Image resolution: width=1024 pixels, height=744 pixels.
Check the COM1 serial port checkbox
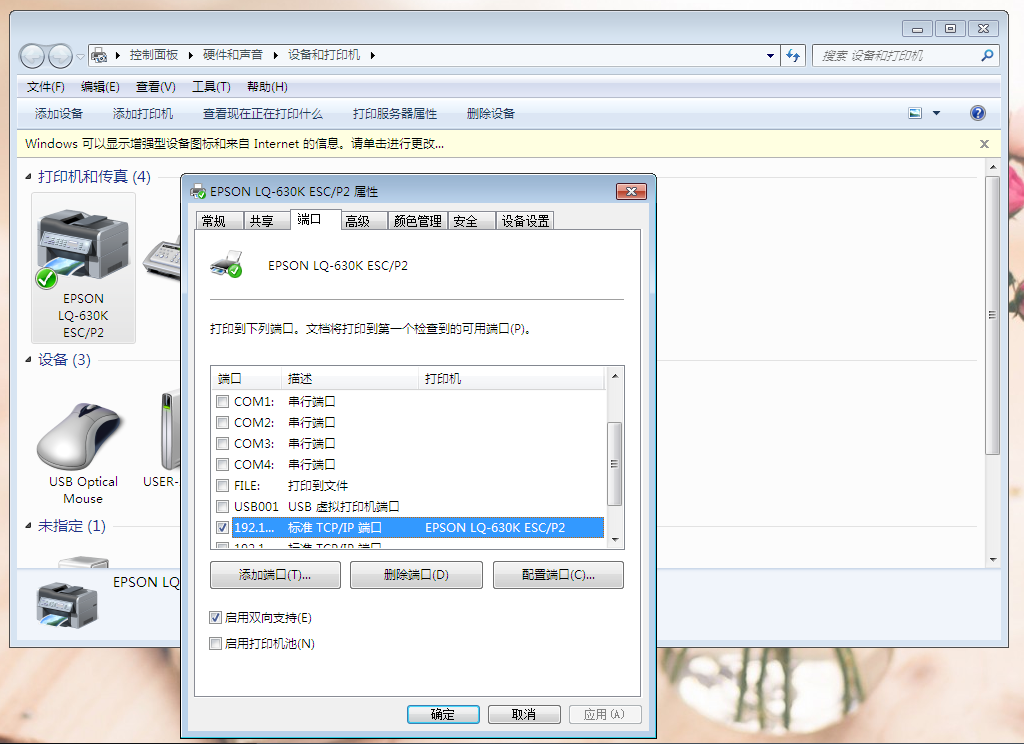[x=223, y=402]
